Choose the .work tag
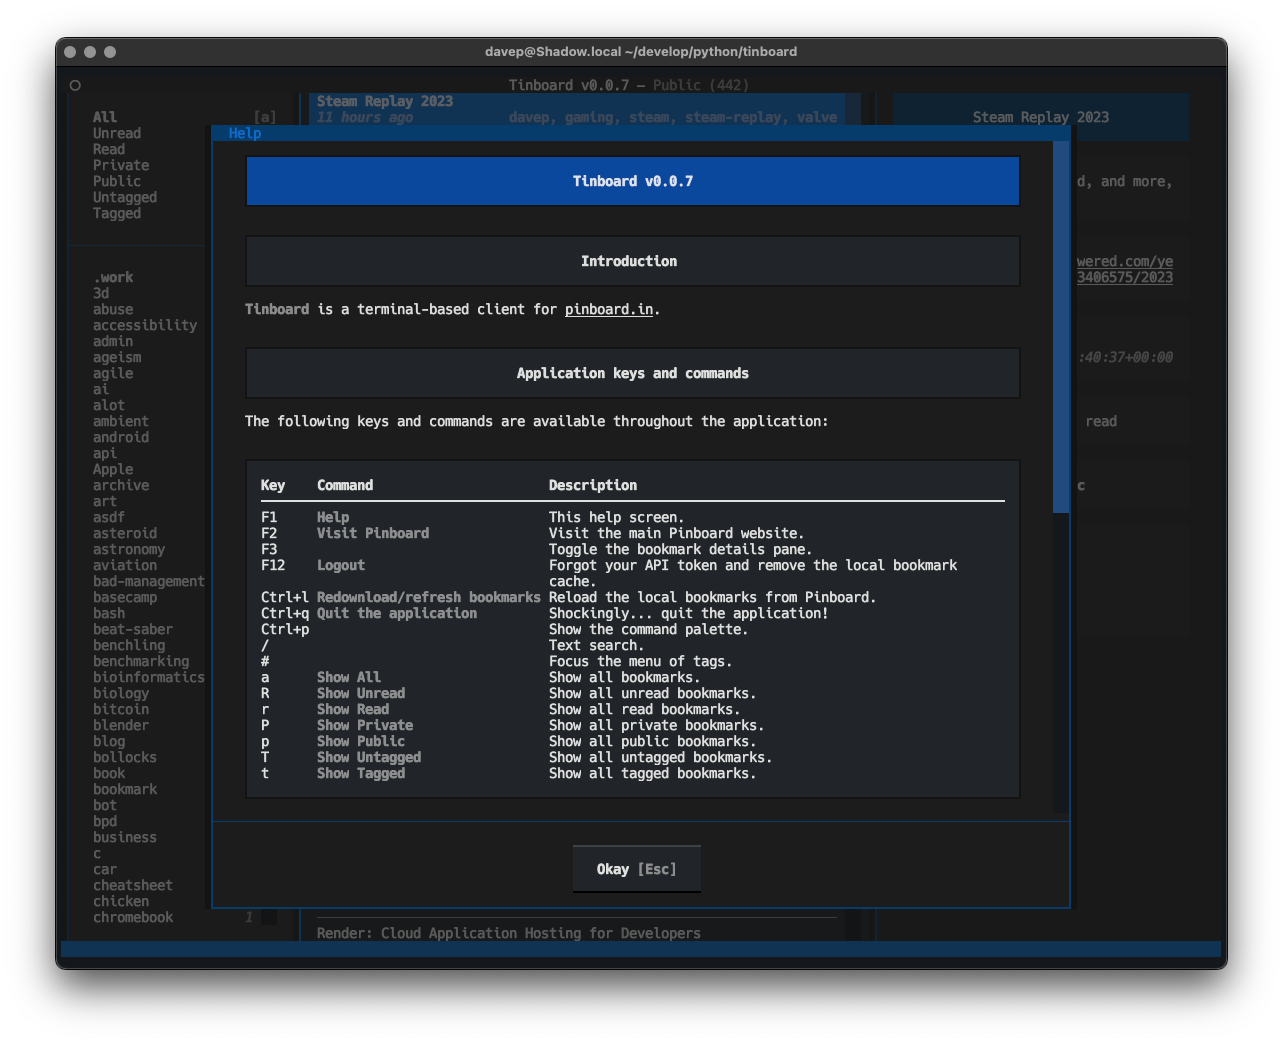The width and height of the screenshot is (1283, 1043). click(x=113, y=277)
